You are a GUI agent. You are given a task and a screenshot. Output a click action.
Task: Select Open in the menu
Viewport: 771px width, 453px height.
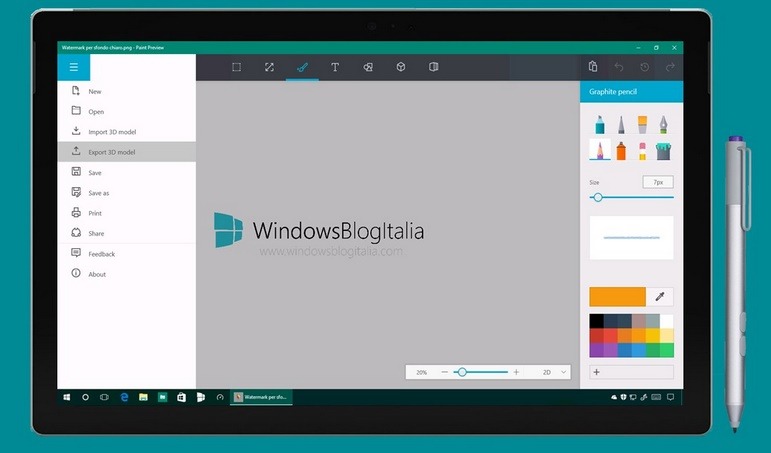pos(127,112)
